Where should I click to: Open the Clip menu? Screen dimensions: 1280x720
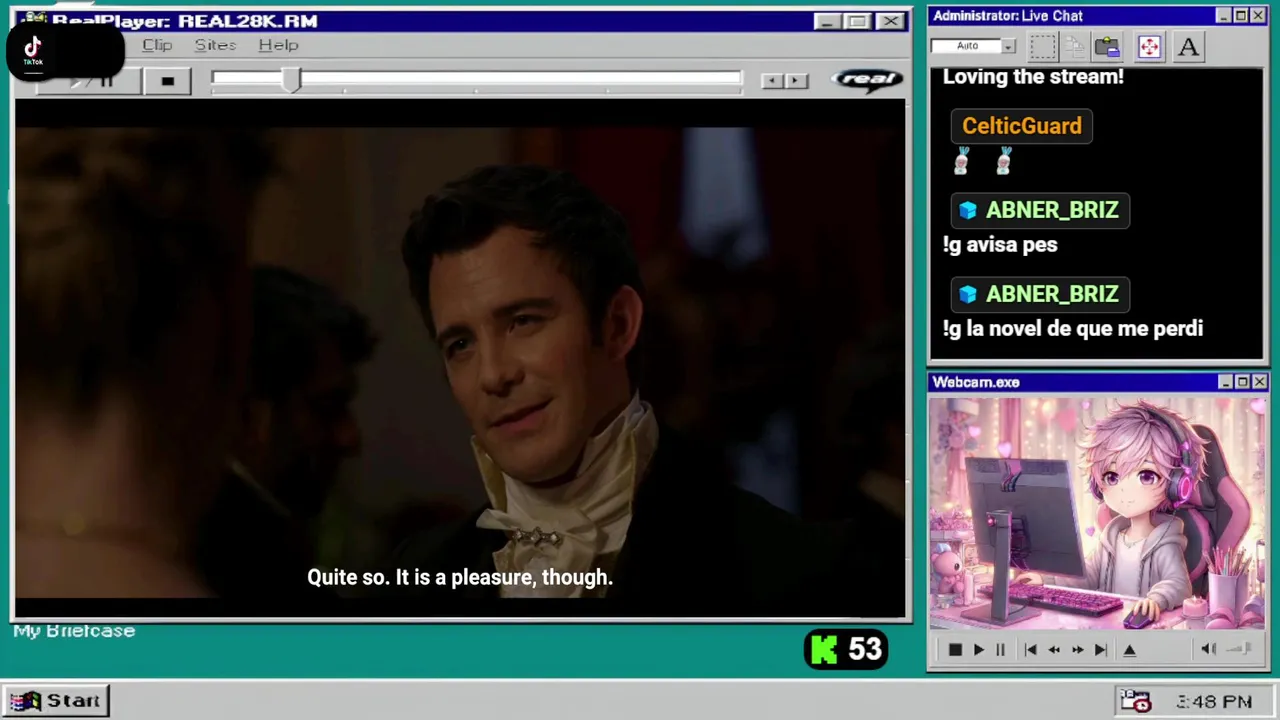[x=157, y=45]
